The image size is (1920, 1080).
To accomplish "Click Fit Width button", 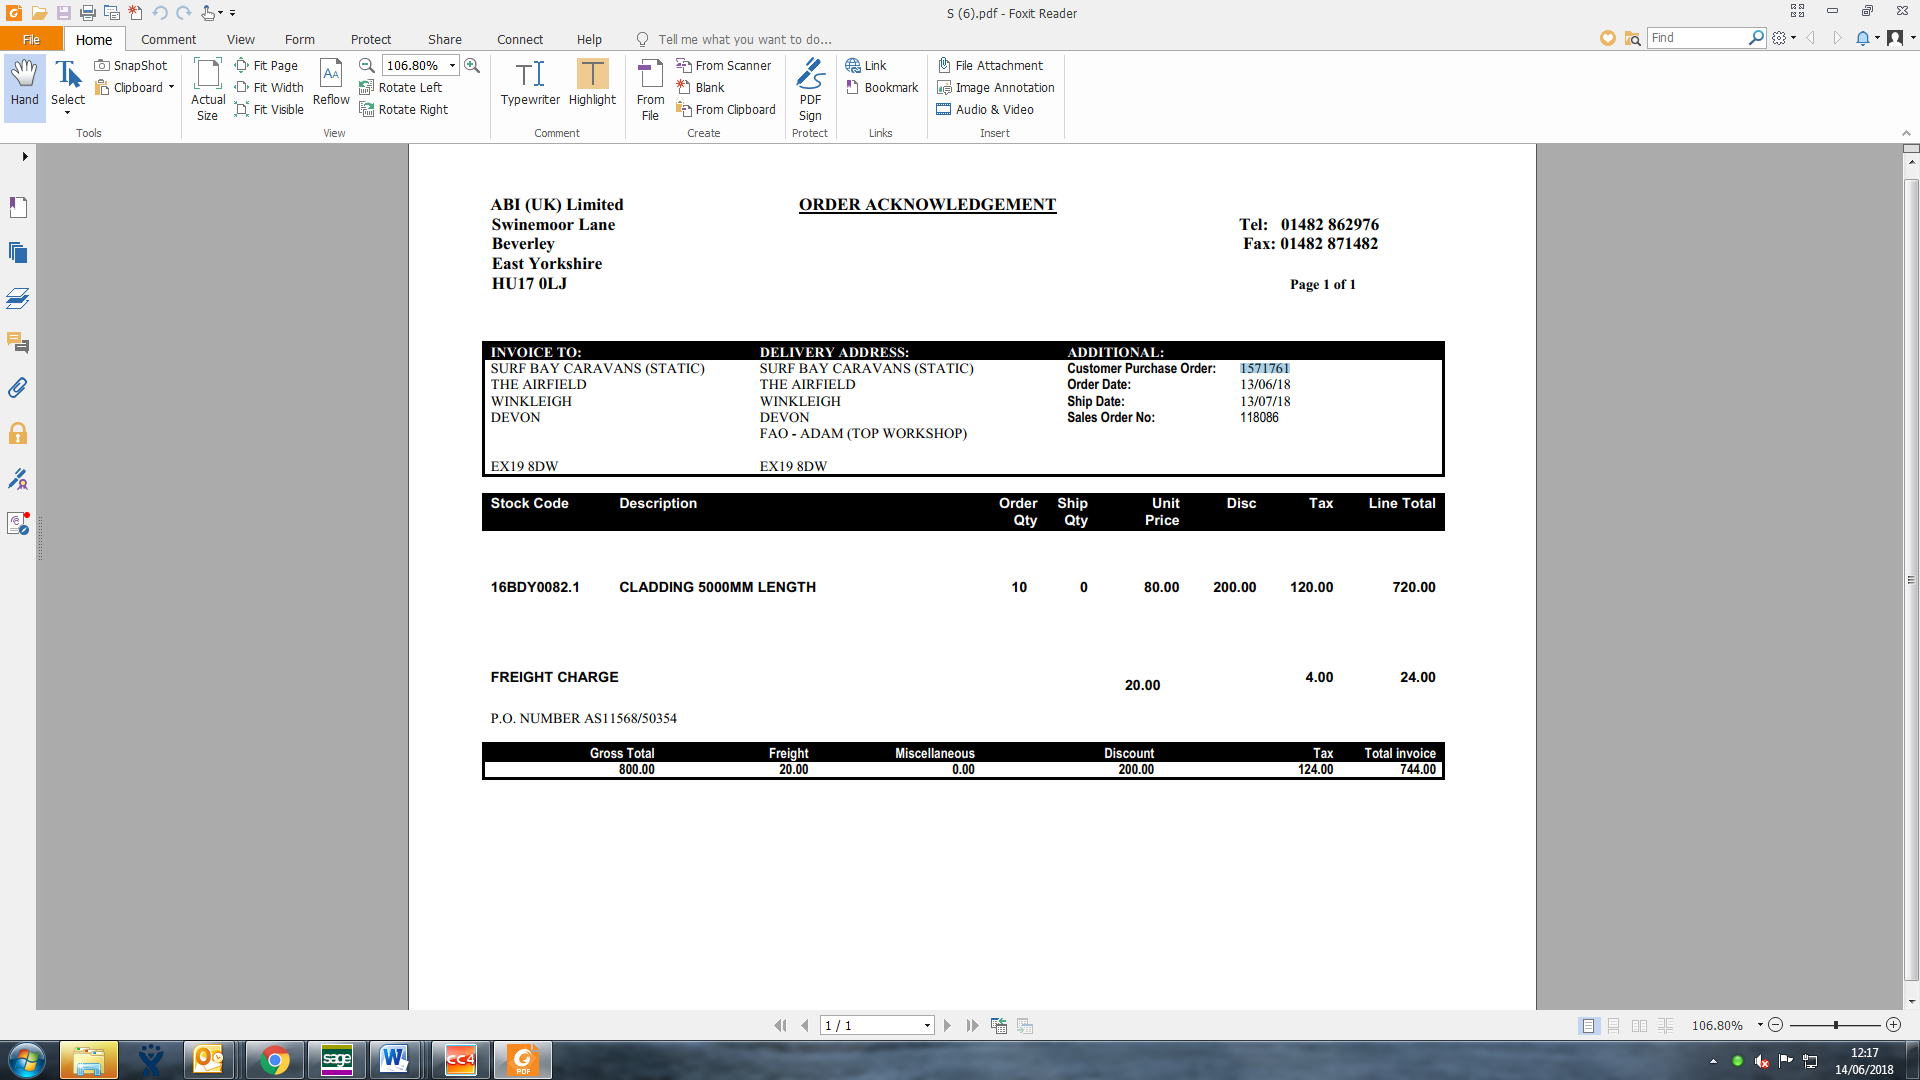I will 269,88.
